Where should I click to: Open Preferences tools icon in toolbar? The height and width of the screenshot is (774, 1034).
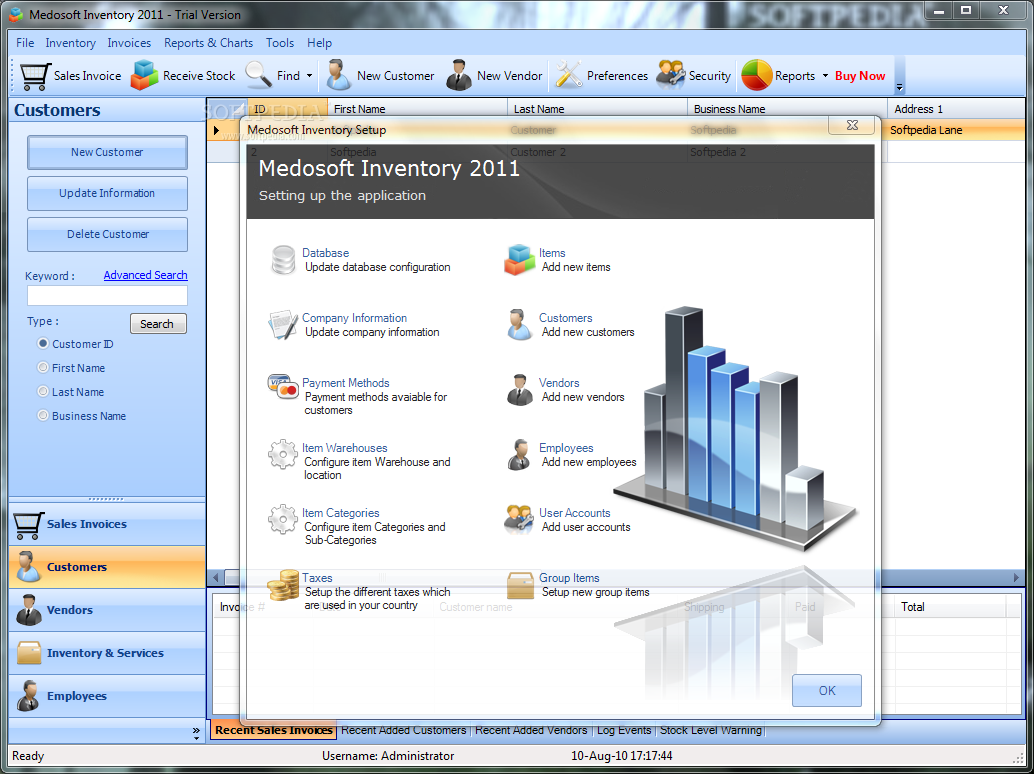point(568,75)
